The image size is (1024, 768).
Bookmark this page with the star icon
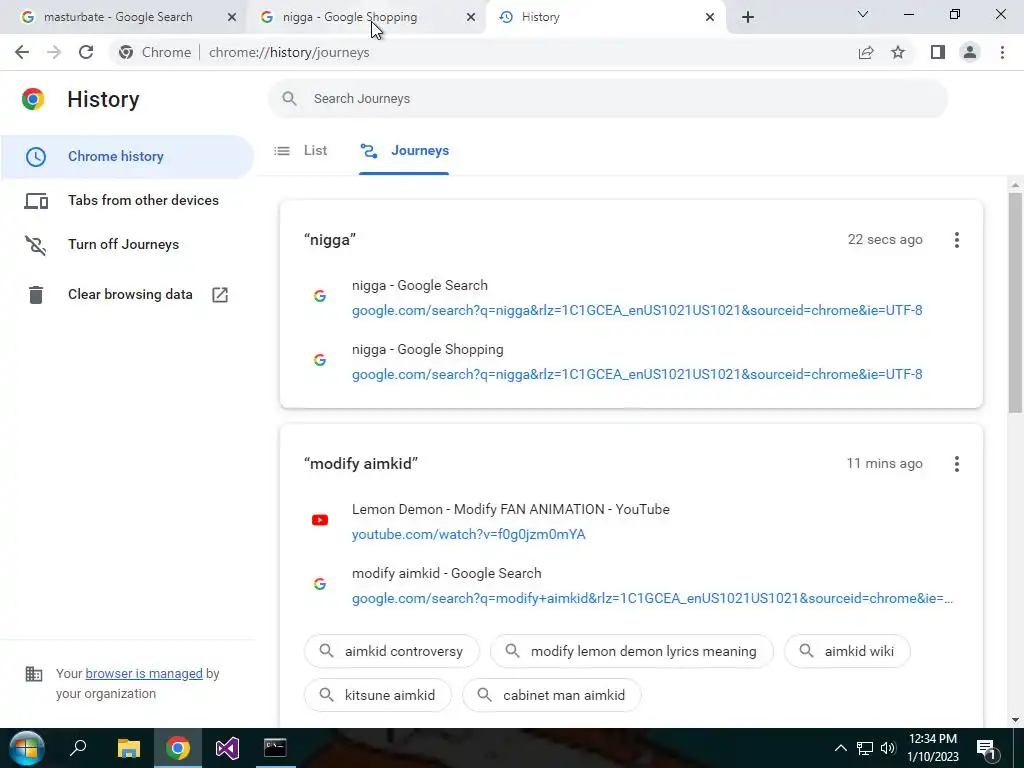click(898, 52)
